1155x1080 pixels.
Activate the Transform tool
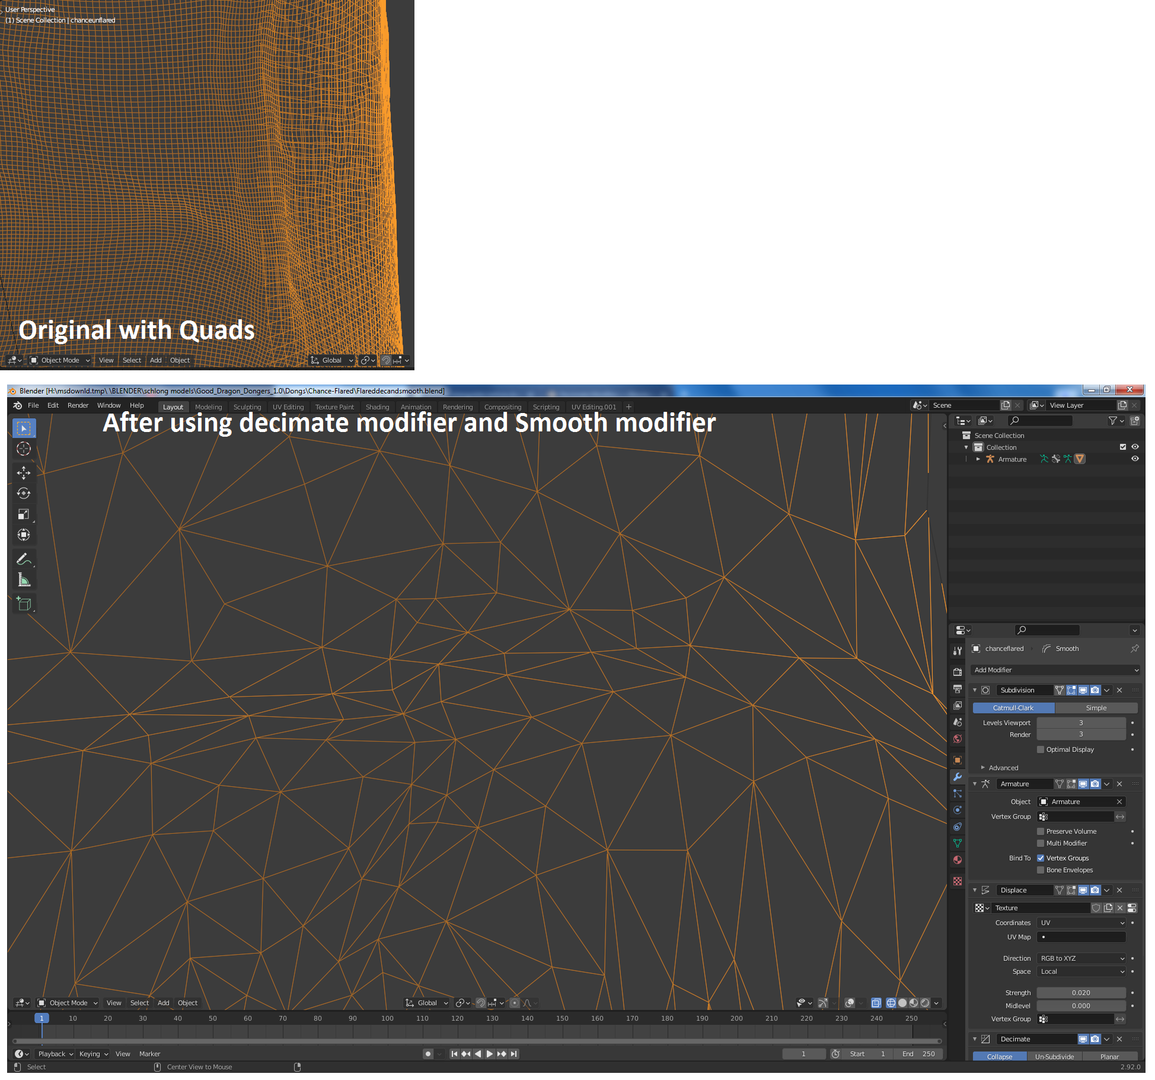click(x=24, y=535)
